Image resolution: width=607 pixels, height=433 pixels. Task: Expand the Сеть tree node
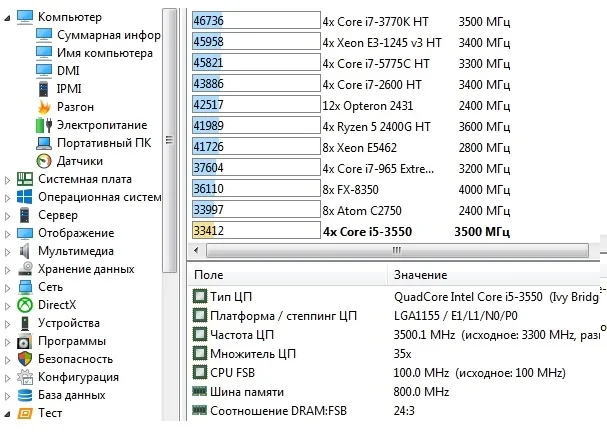pyautogui.click(x=7, y=288)
